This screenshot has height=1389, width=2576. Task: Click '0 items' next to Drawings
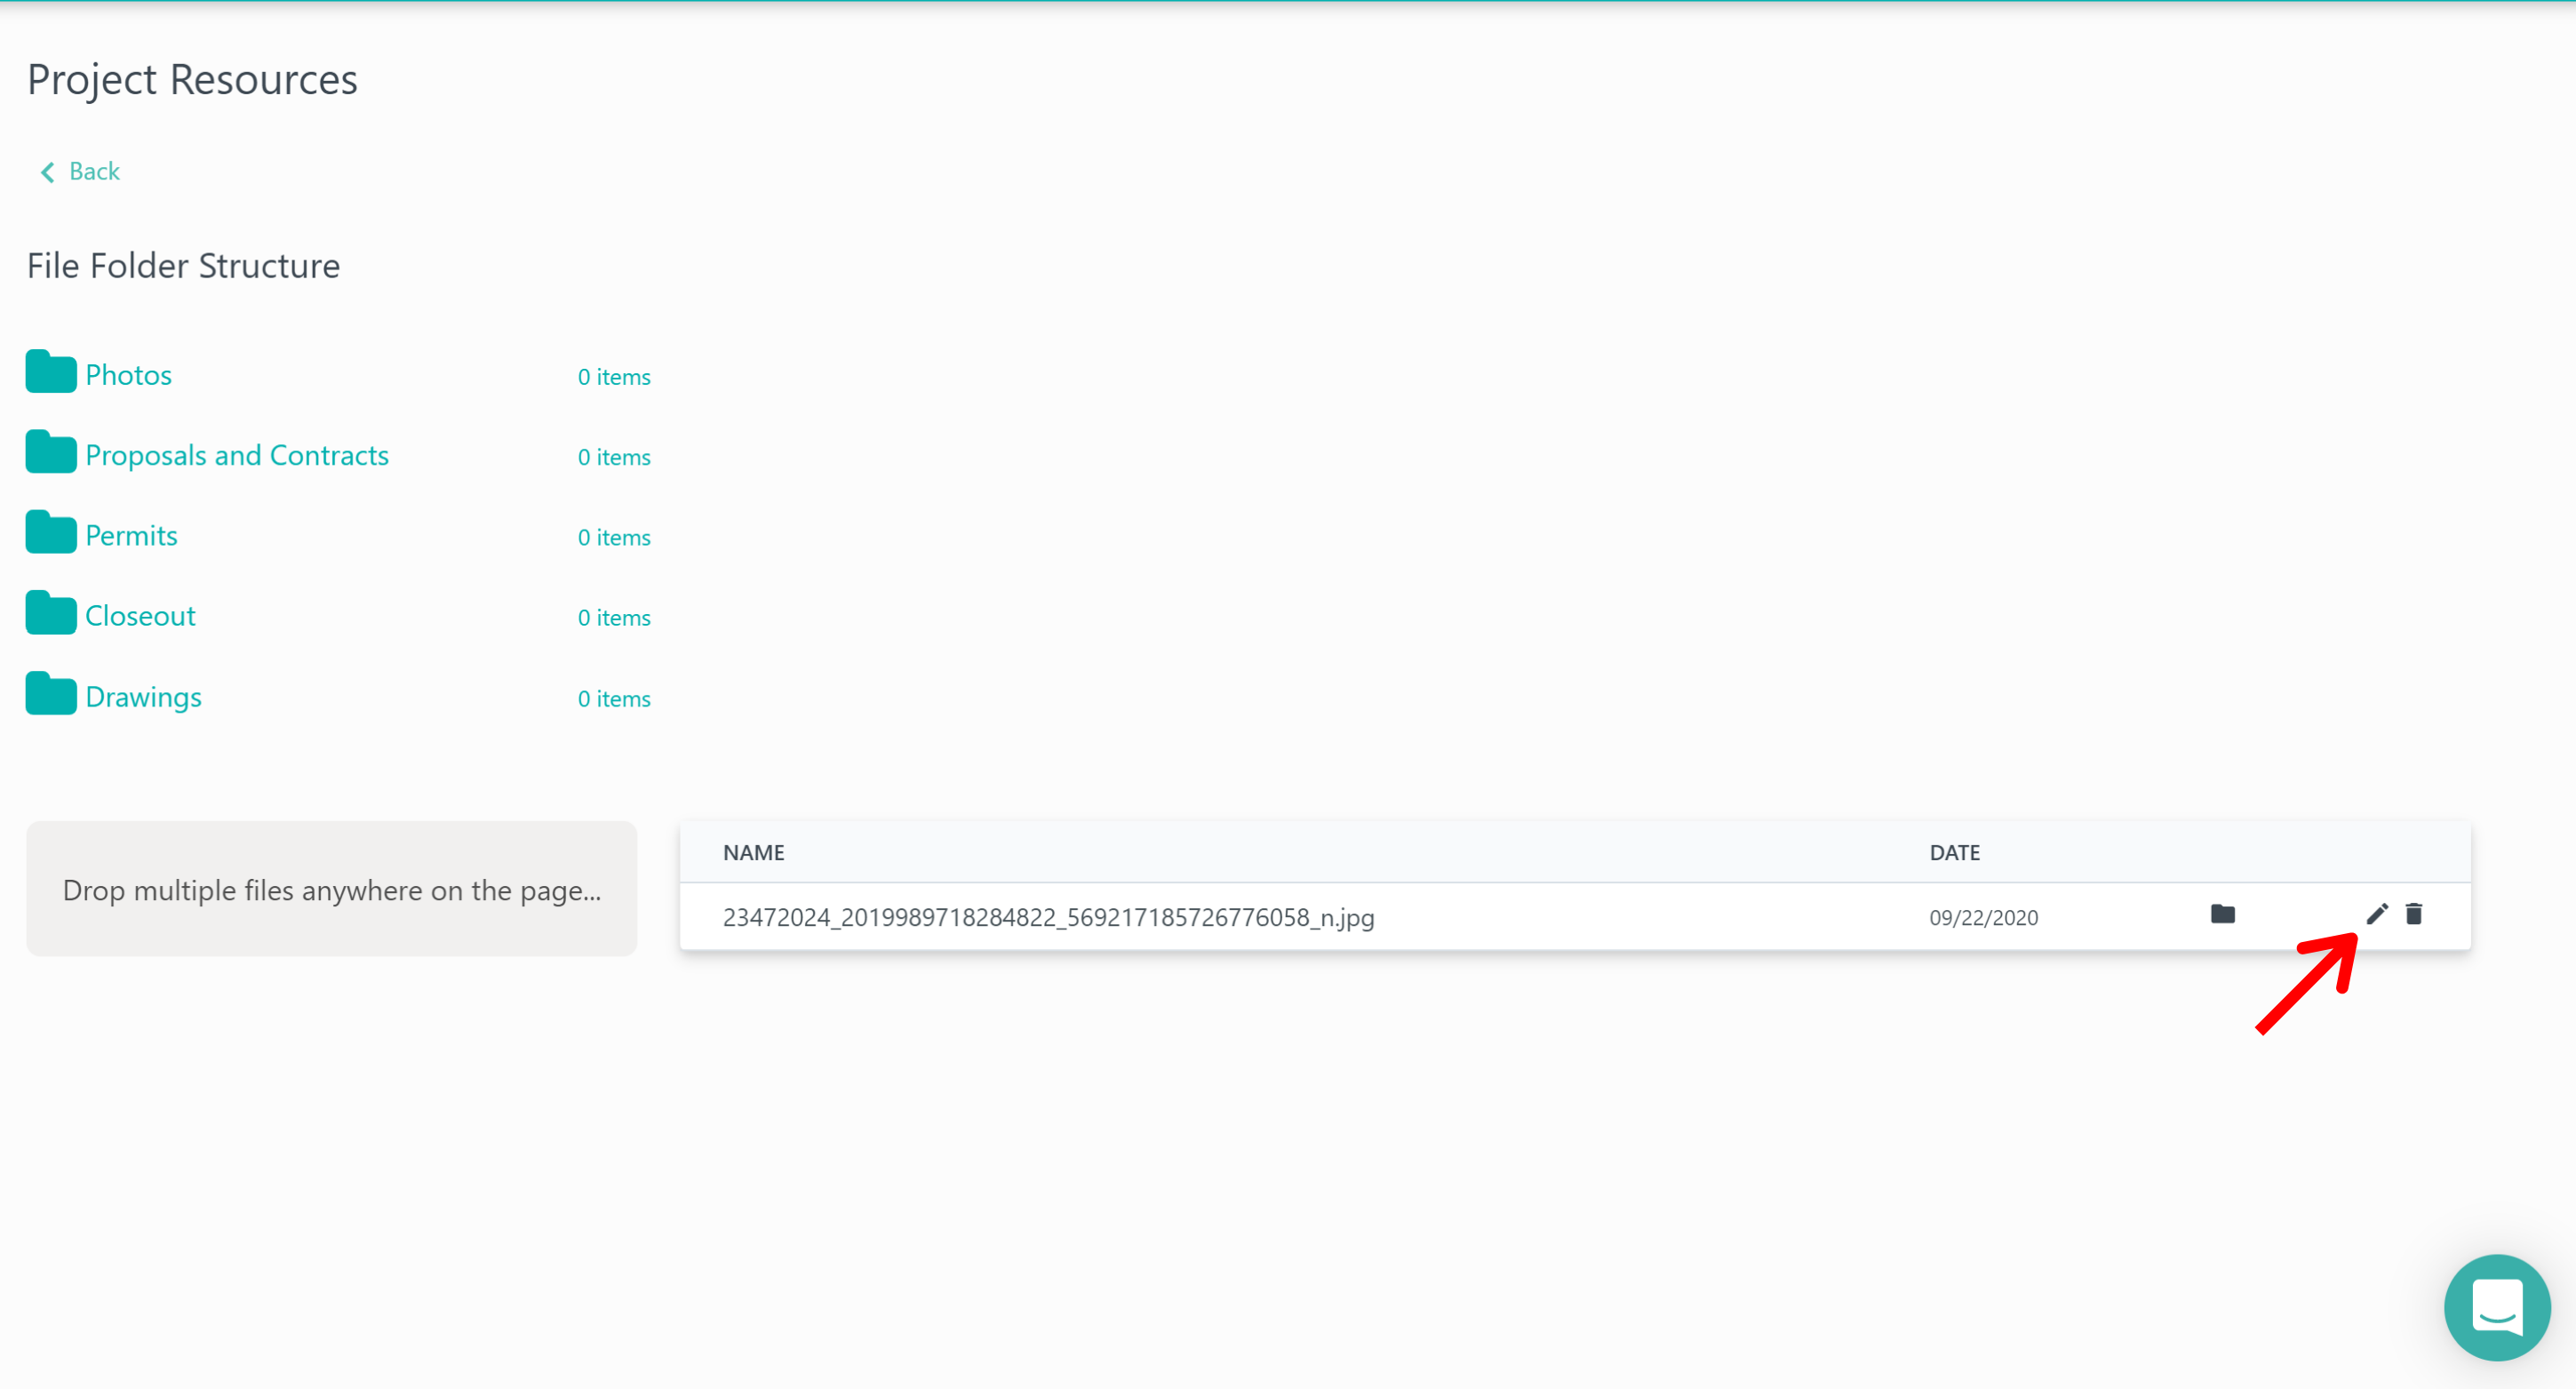[x=614, y=699]
